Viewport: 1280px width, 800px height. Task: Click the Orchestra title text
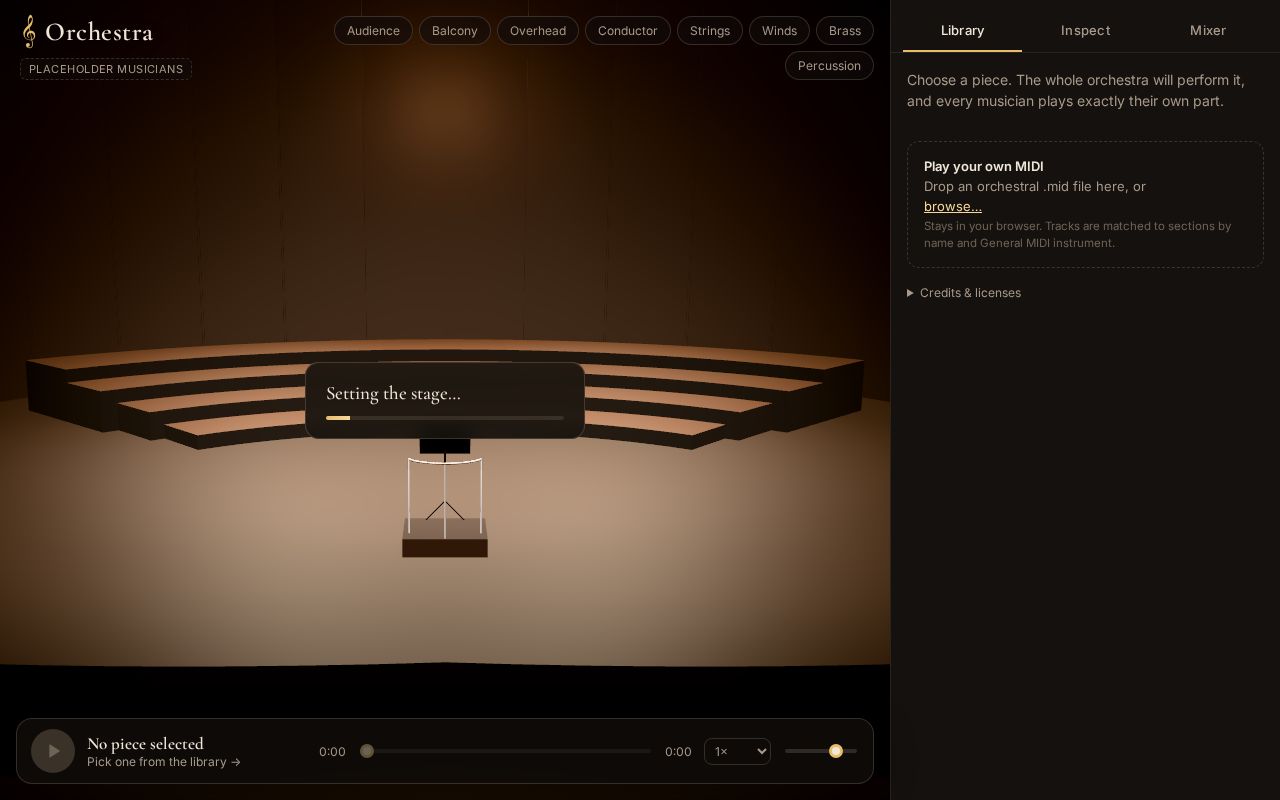pyautogui.click(x=99, y=32)
